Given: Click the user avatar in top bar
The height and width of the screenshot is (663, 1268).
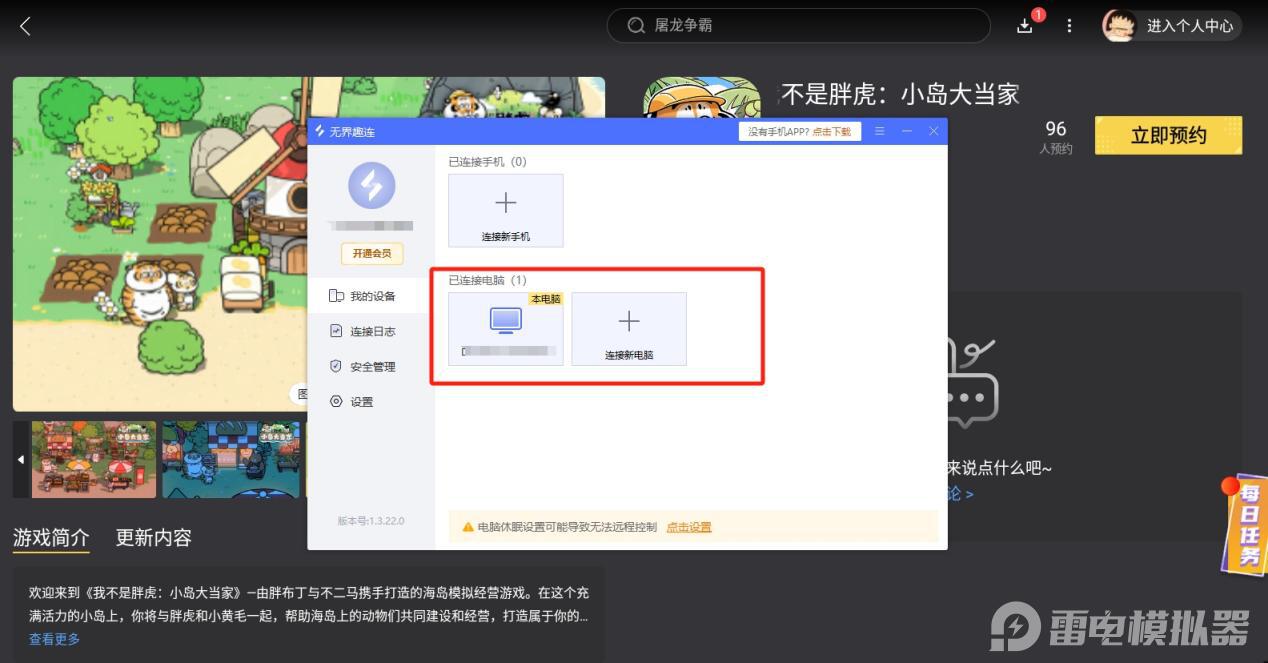Looking at the screenshot, I should [1118, 25].
